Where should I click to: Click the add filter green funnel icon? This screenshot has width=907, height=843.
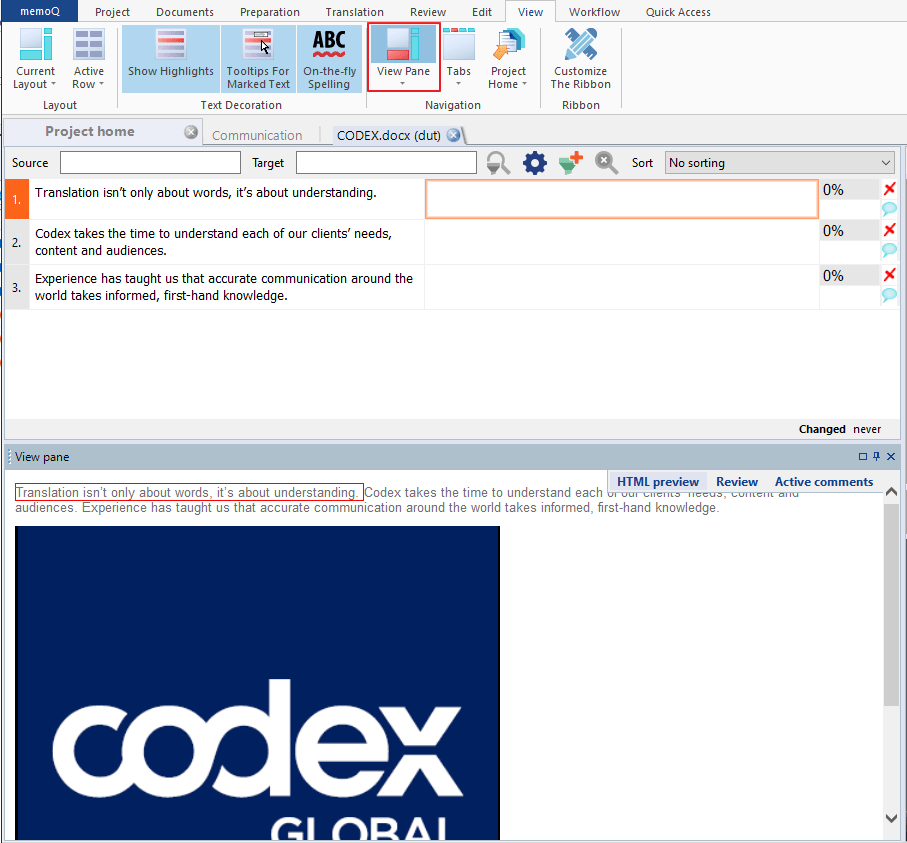point(570,162)
